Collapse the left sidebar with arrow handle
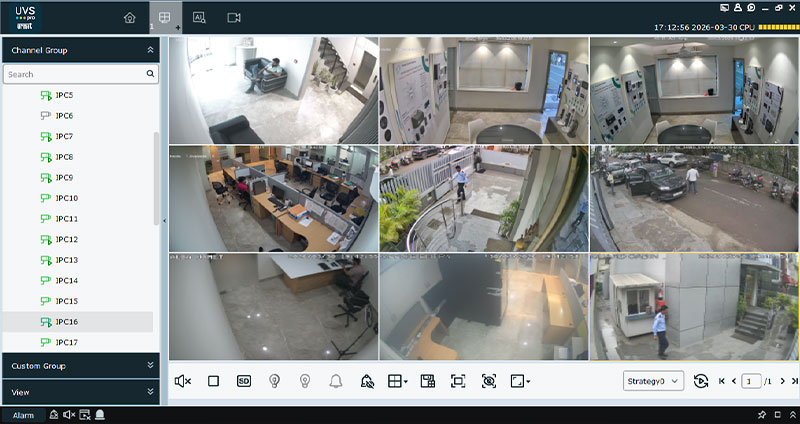 (x=164, y=219)
